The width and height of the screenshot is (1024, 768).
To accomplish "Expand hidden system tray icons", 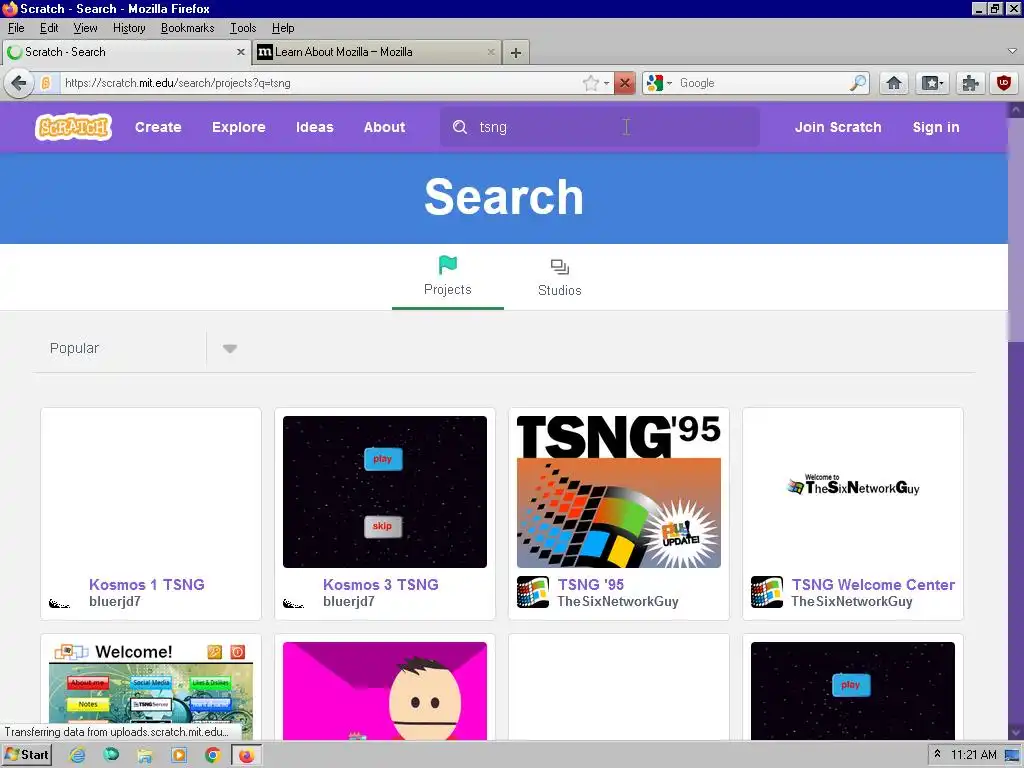I will pos(937,754).
